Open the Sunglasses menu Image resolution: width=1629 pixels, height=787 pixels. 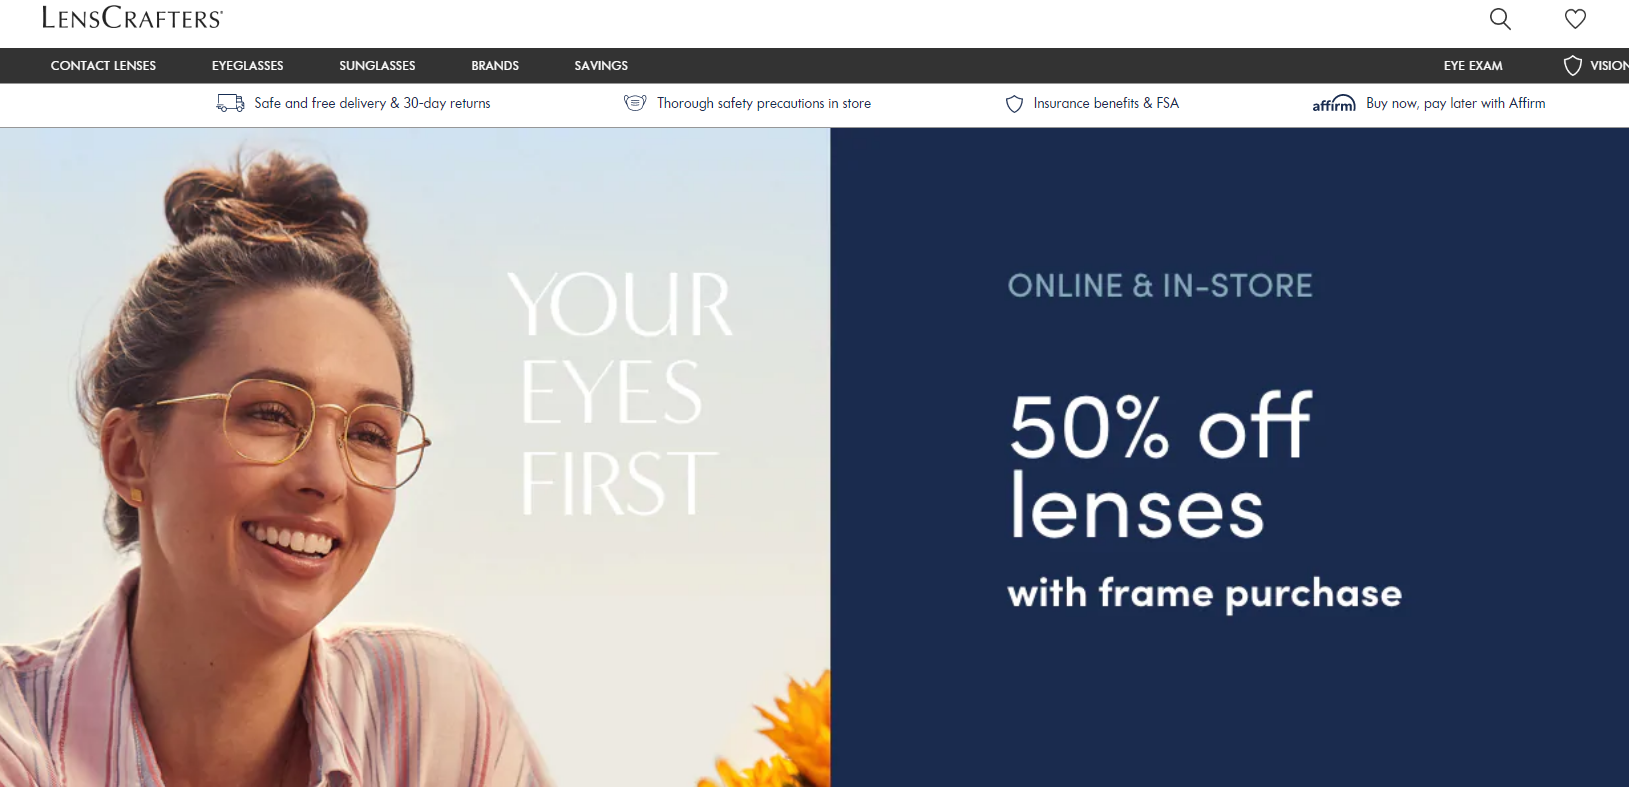point(377,66)
